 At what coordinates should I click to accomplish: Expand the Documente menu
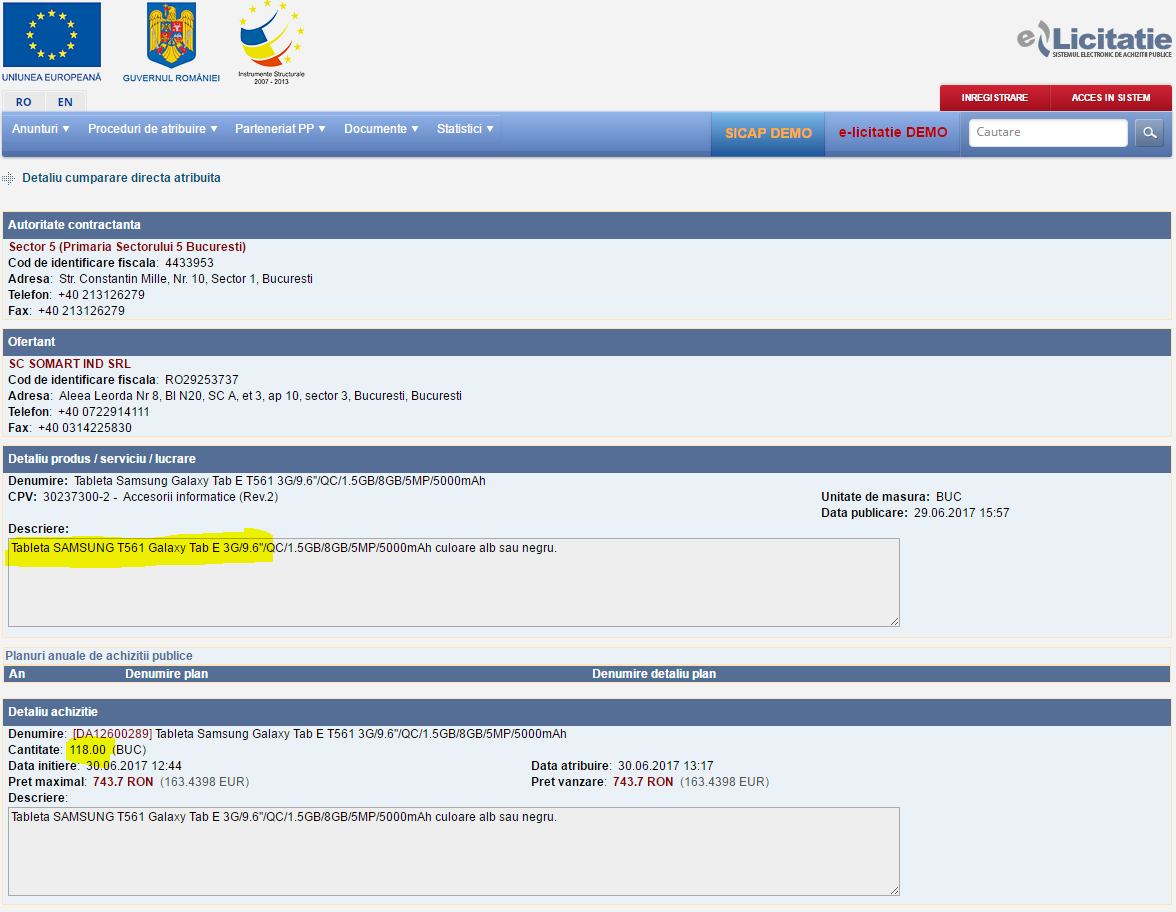381,129
